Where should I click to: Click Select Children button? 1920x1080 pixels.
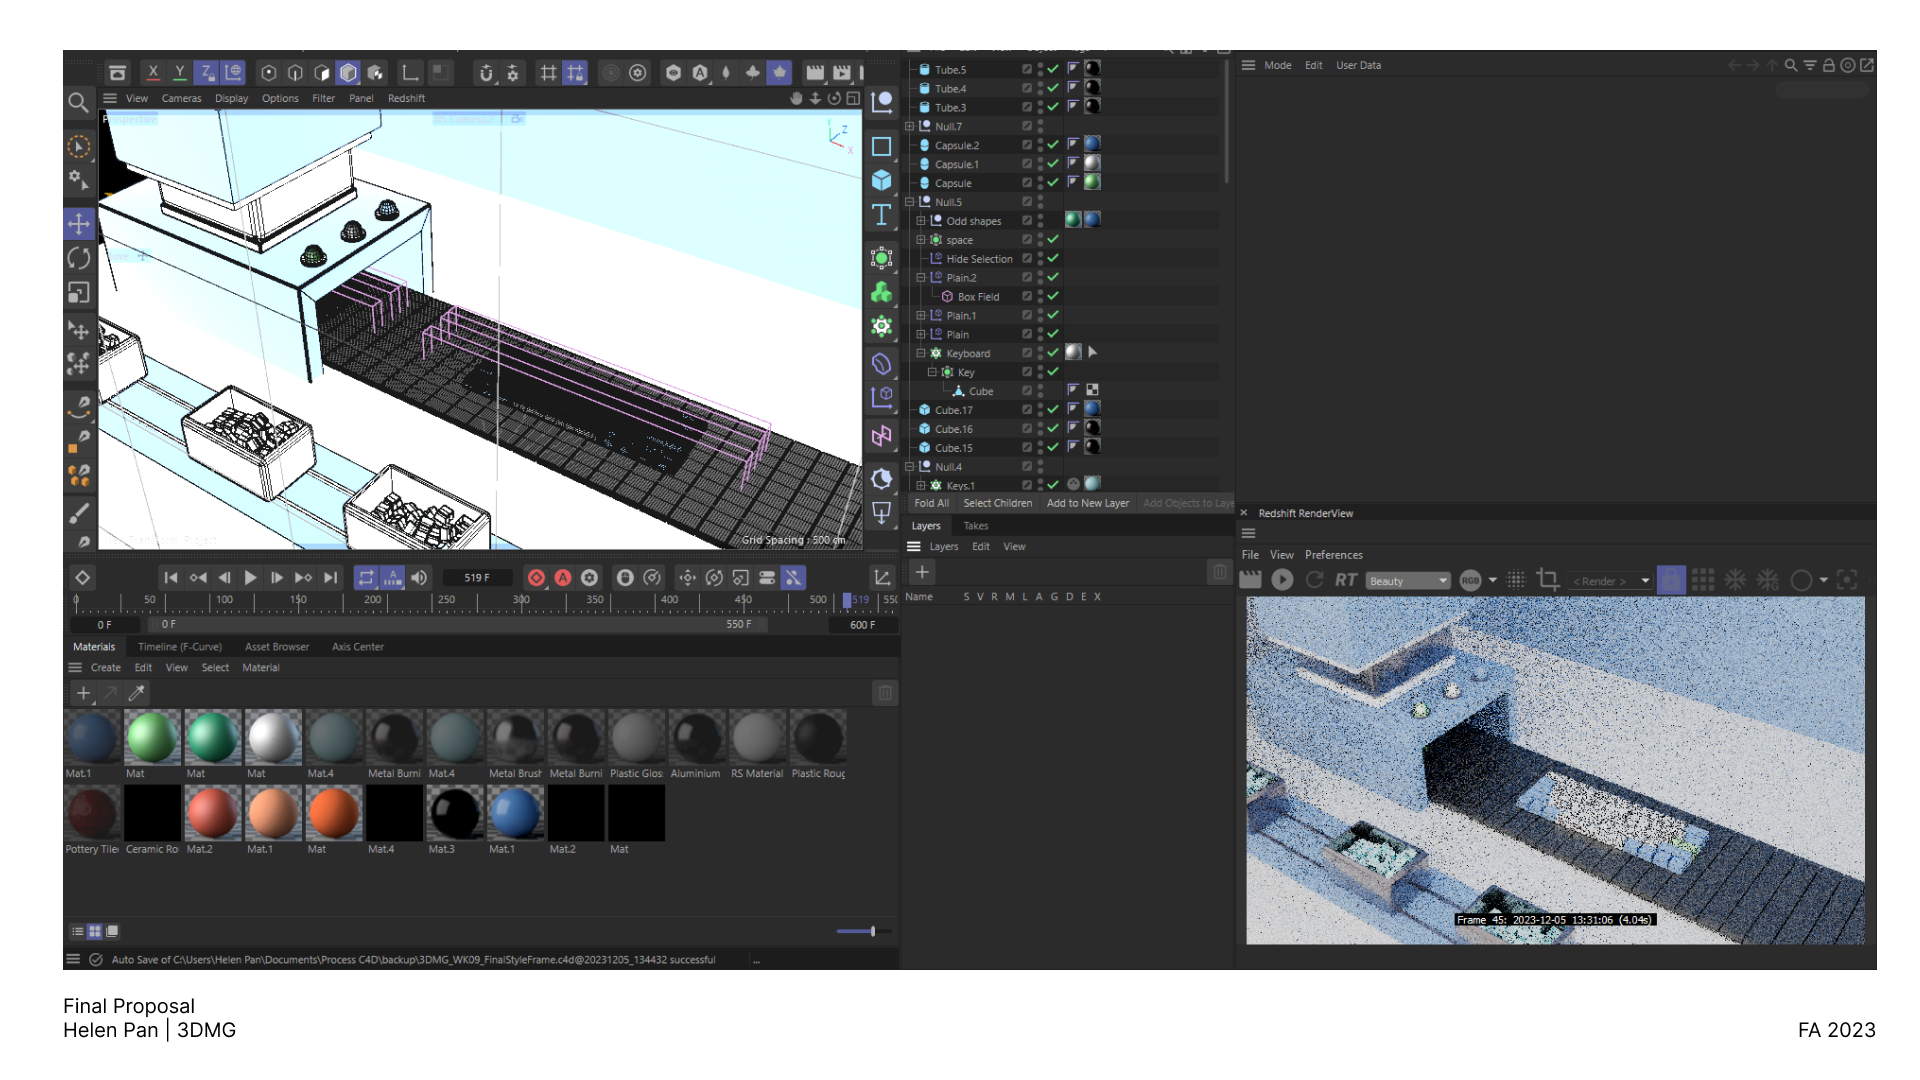[997, 504]
